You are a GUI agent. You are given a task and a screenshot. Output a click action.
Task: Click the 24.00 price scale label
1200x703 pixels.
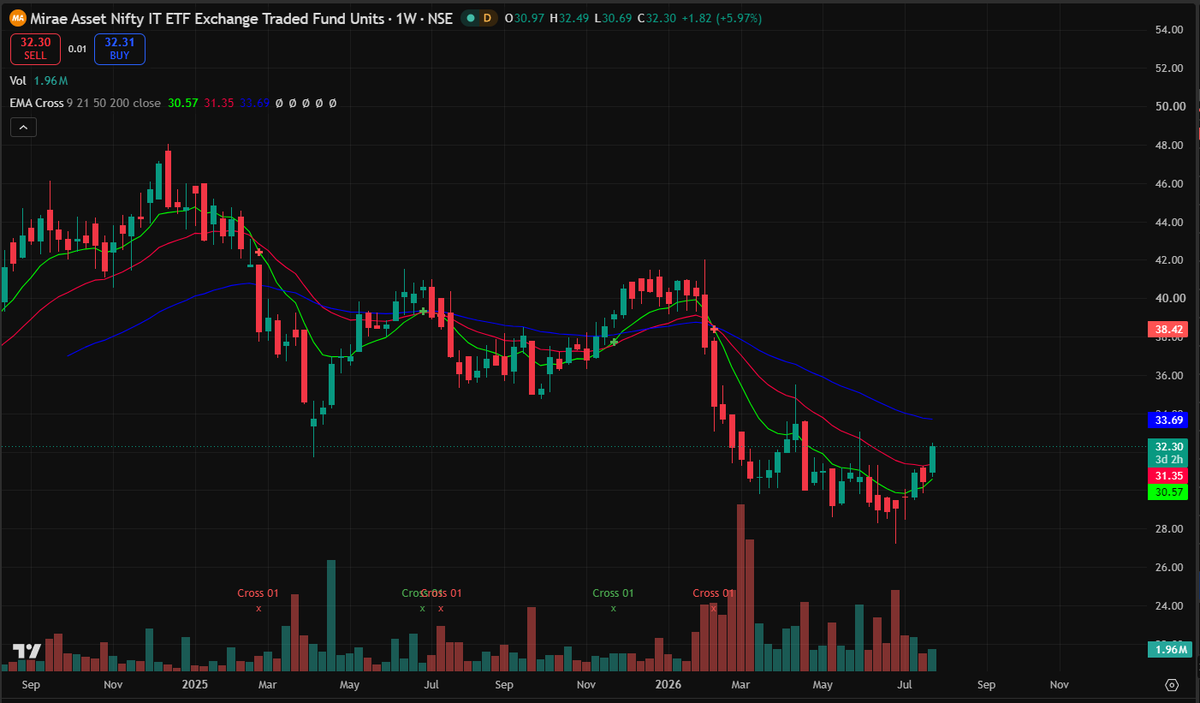point(1170,606)
